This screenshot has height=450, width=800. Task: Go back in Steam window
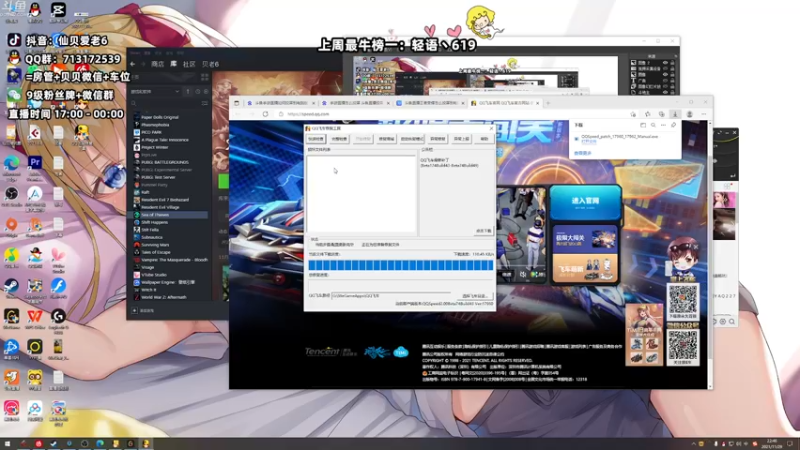(x=133, y=64)
